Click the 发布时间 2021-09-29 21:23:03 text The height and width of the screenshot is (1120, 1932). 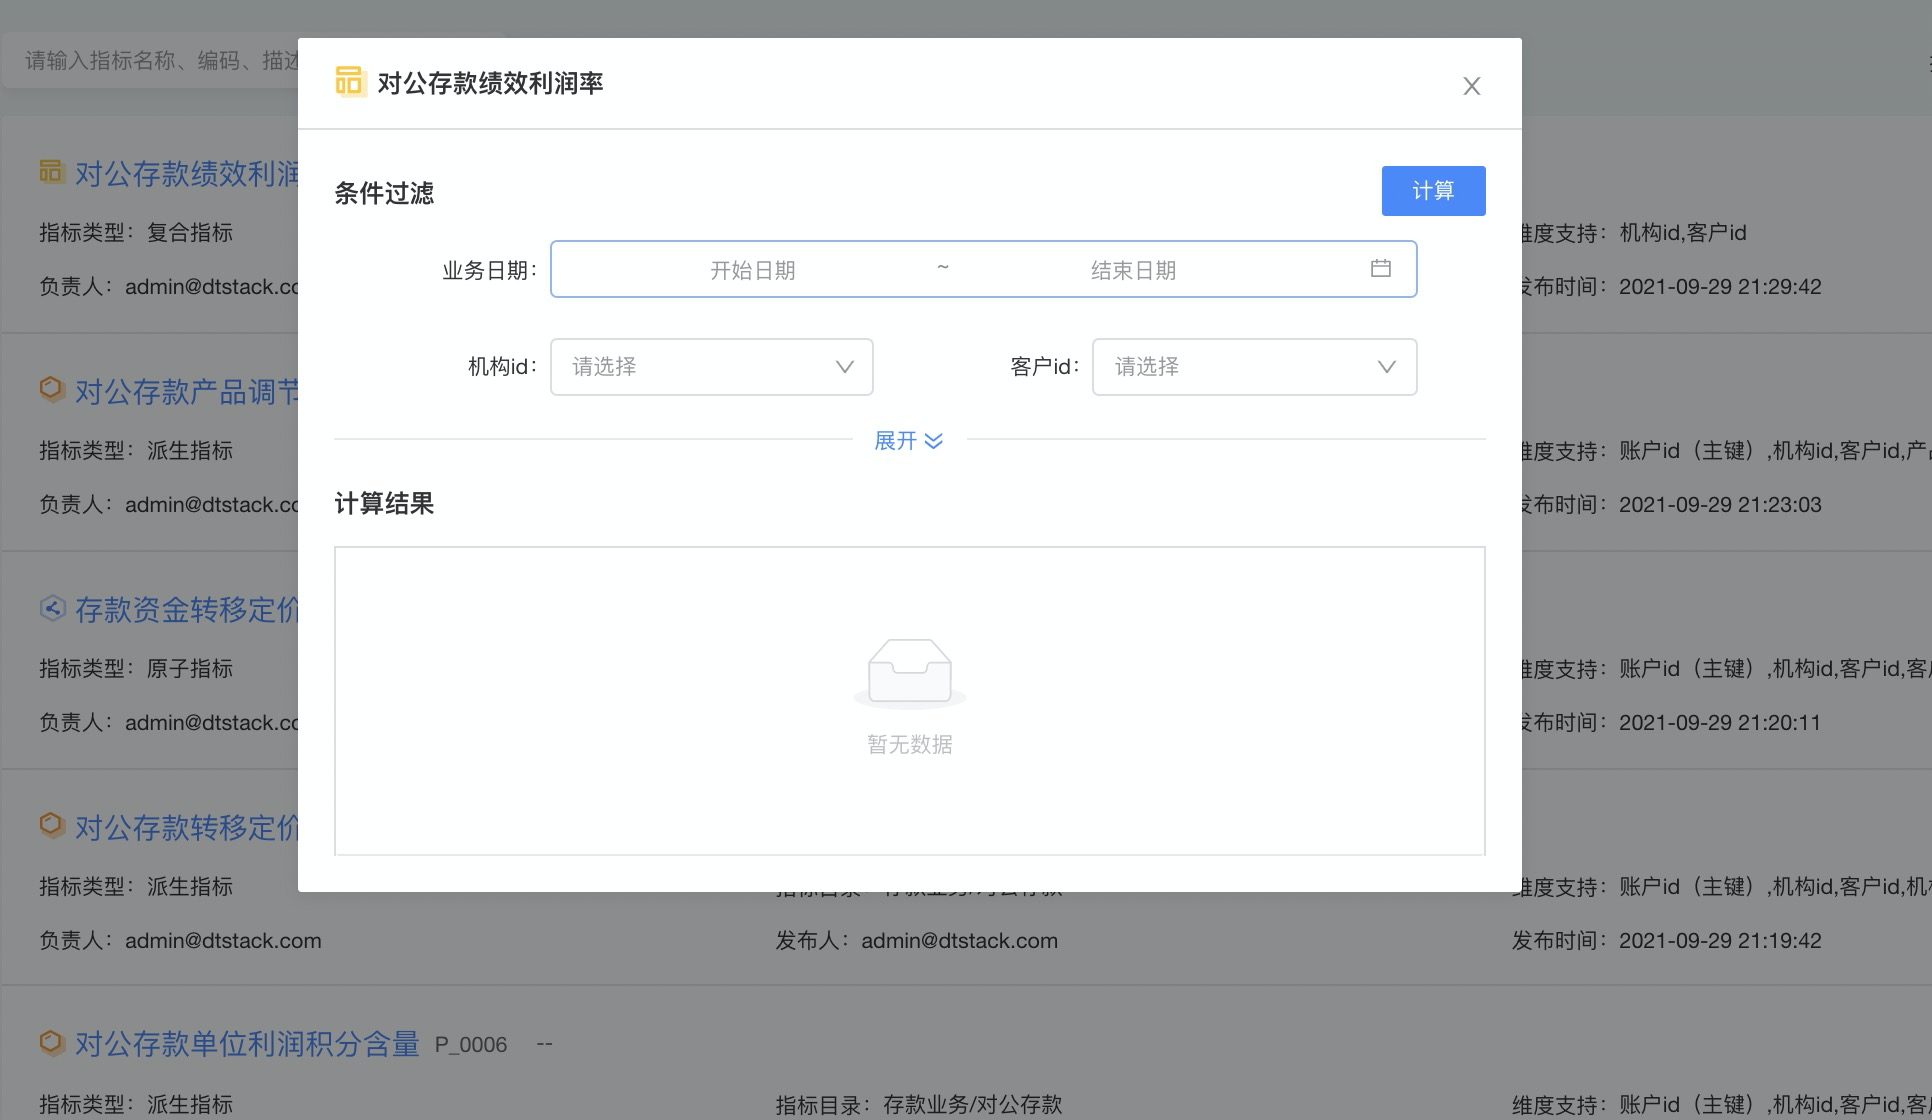click(x=1668, y=505)
